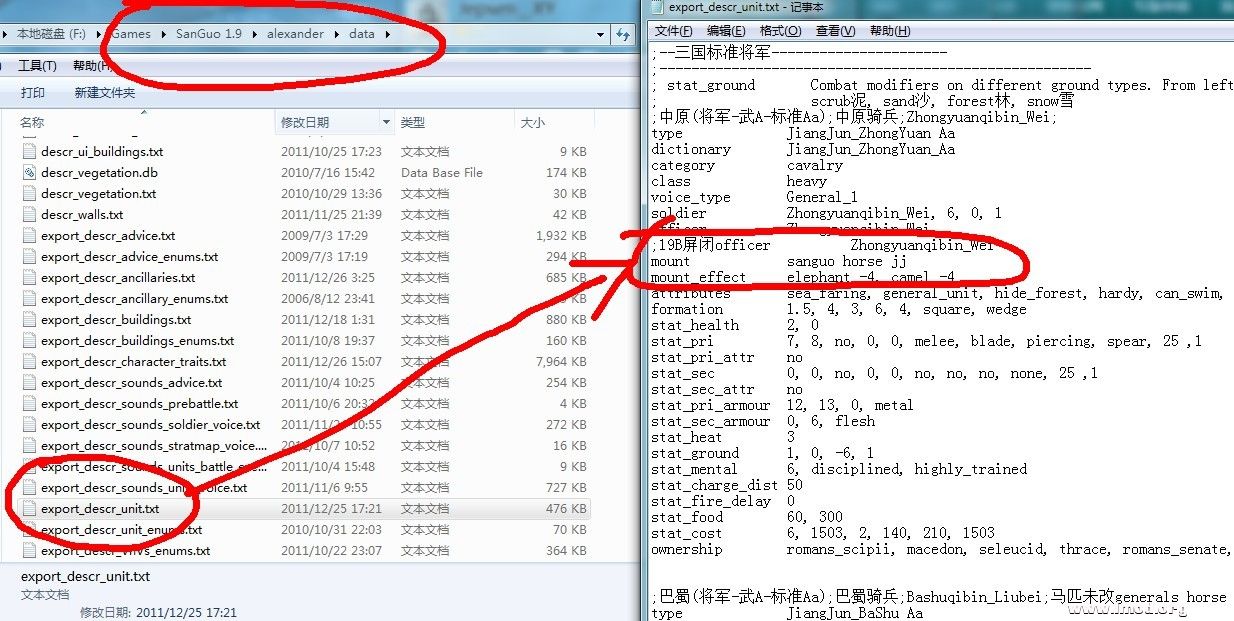Image resolution: width=1234 pixels, height=621 pixels.
Task: Sort files by the 大小 column header
Action: coord(532,122)
